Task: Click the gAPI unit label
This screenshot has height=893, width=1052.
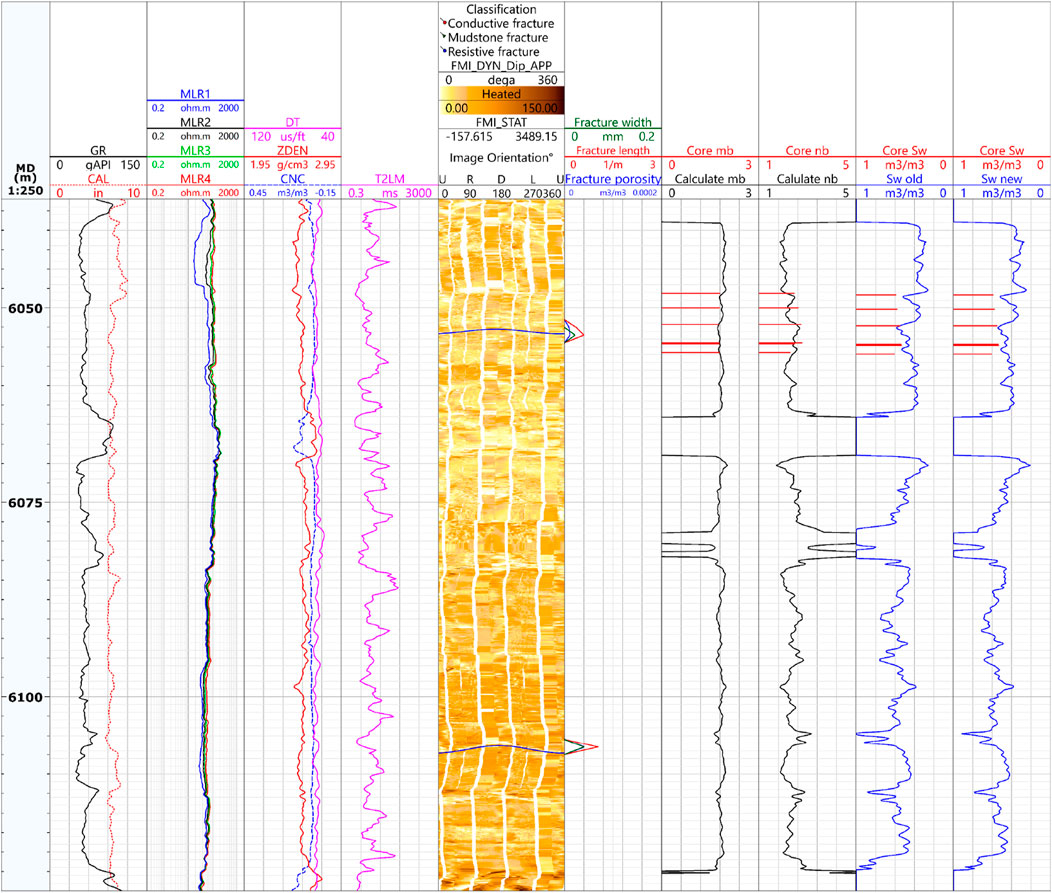Action: tap(99, 165)
